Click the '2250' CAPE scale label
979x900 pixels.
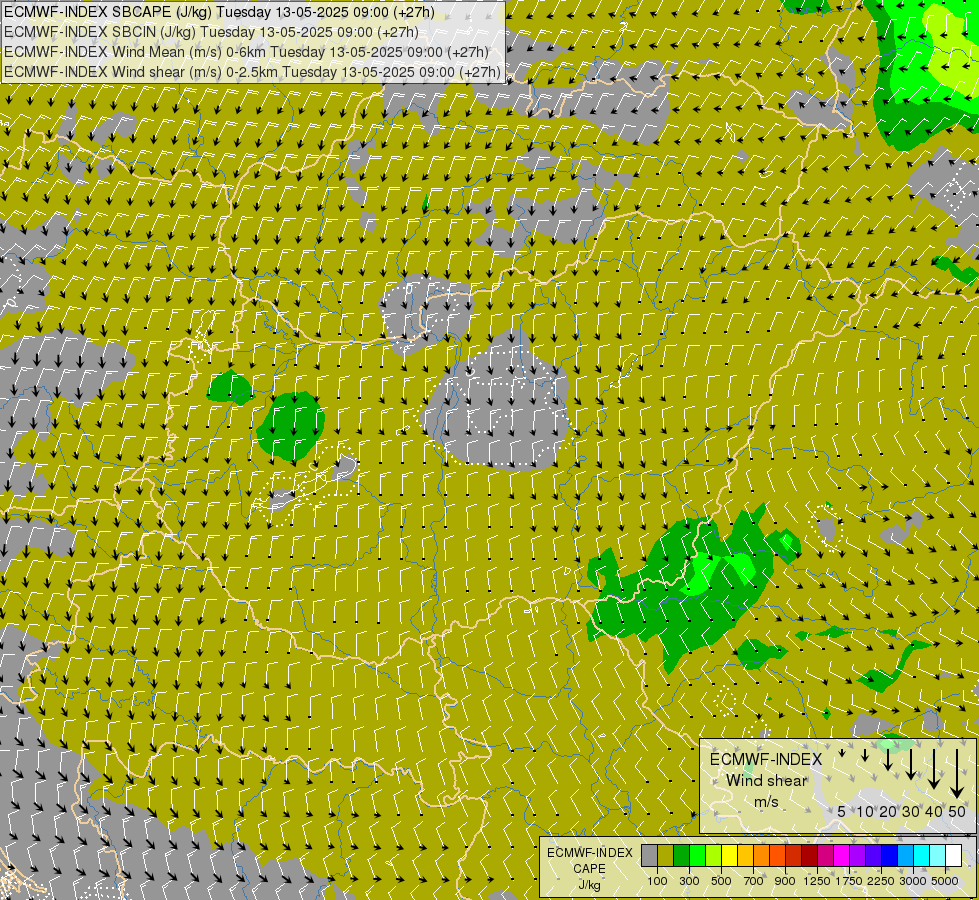[x=881, y=881]
